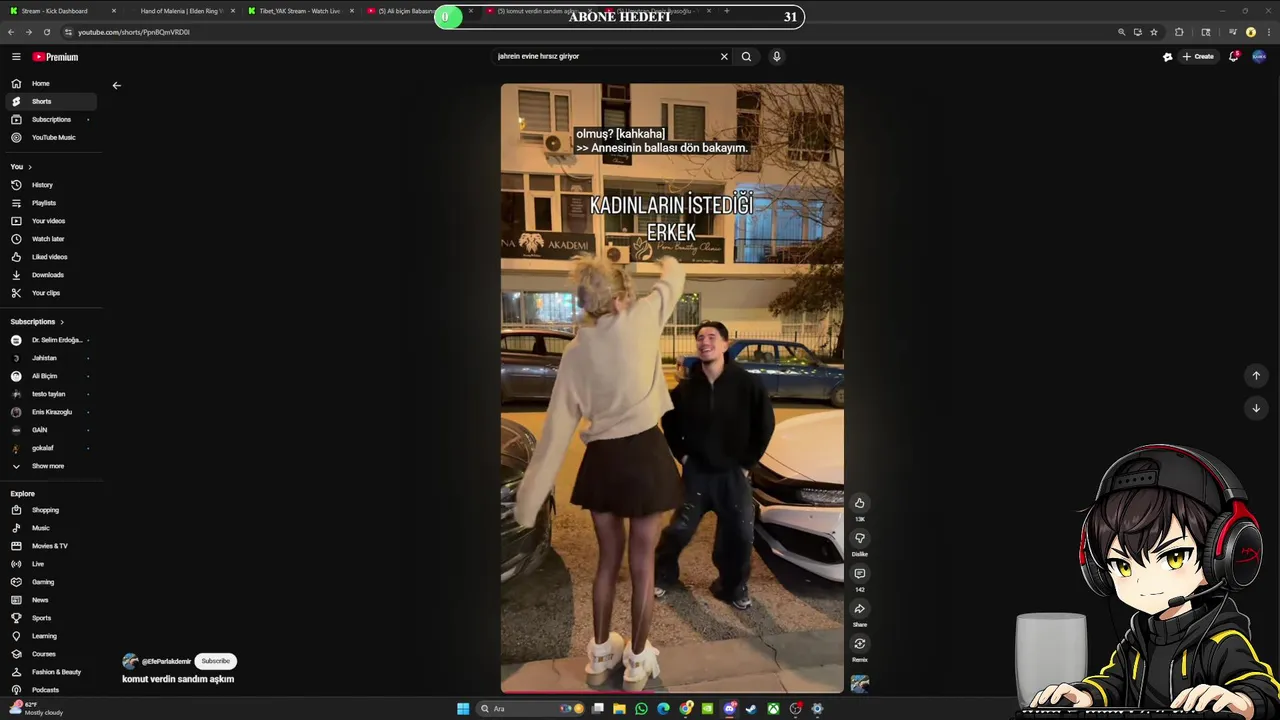Subscribe to EfeParlakdemir

(215, 661)
